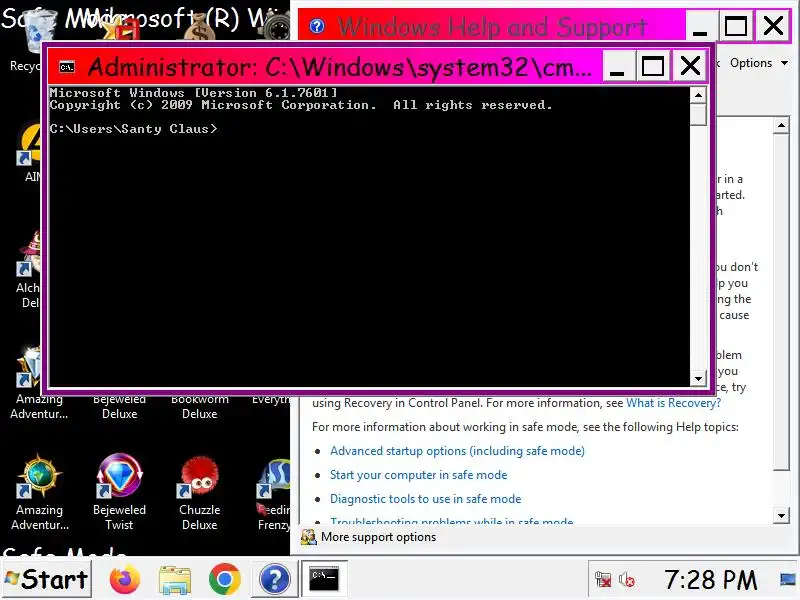Screen dimensions: 800x600
Task: Click the taskbar clock showing 7:28 PM
Action: pos(710,580)
